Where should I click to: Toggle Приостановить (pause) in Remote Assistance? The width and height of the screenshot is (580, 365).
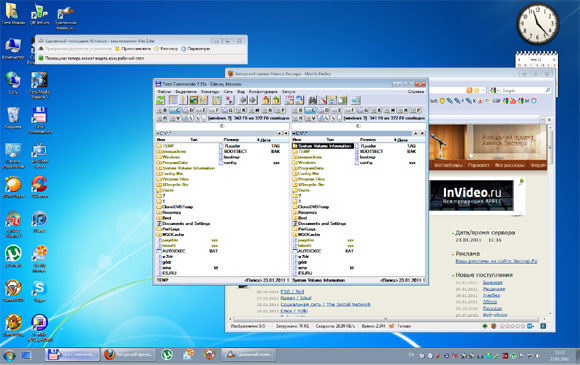pos(133,48)
